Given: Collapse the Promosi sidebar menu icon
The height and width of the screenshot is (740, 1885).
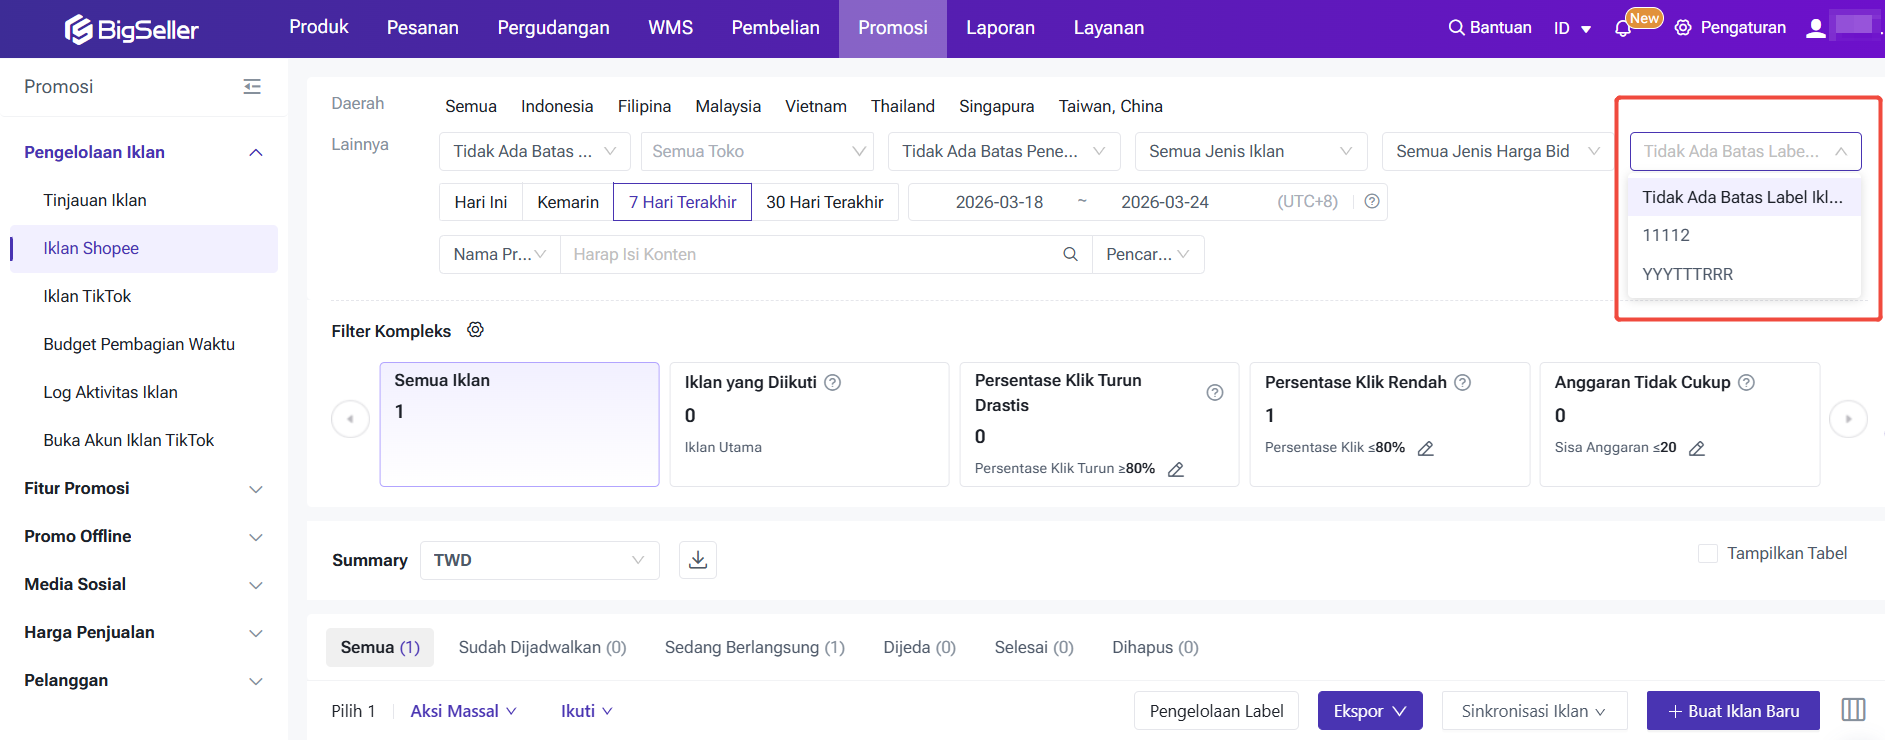Looking at the screenshot, I should tap(252, 87).
